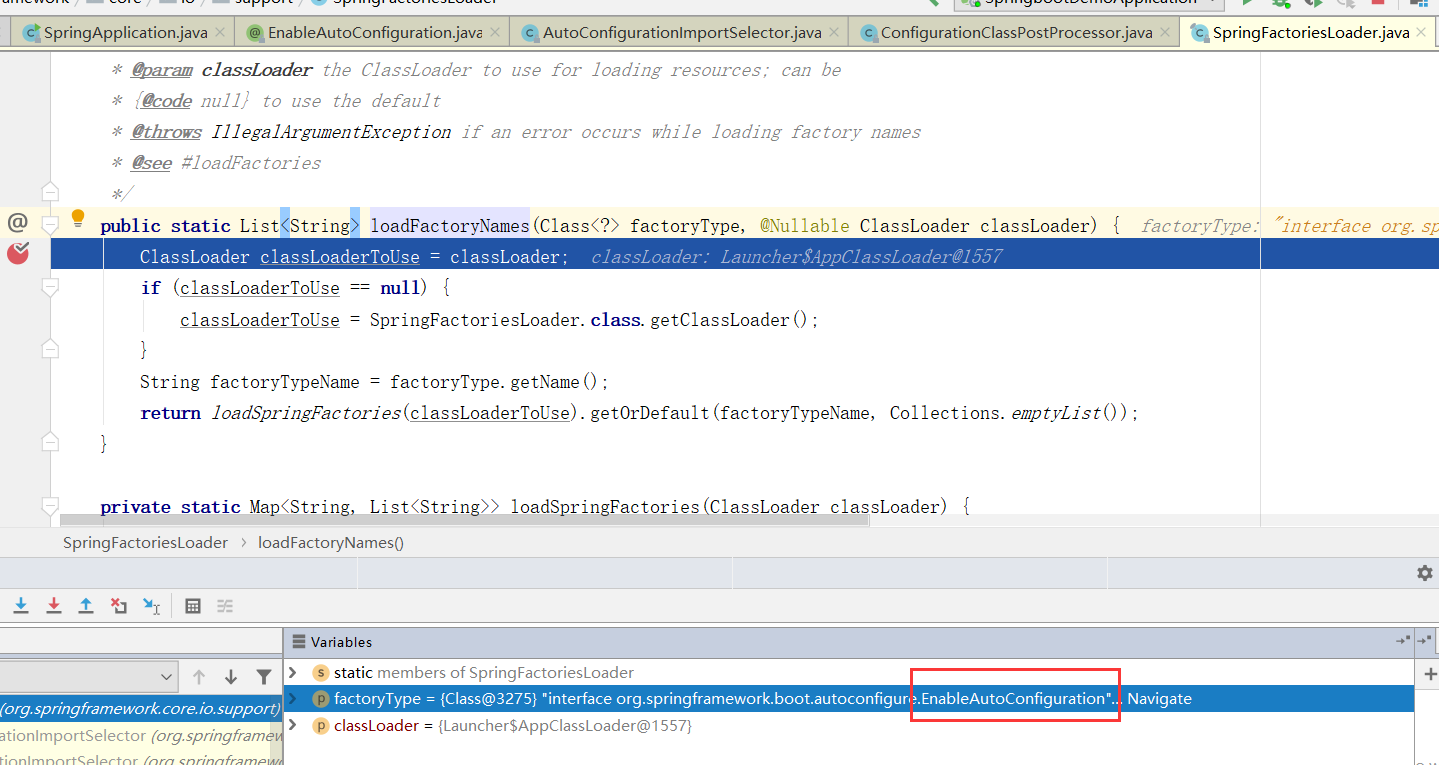
Task: Click the yellow lightbulb intention icon
Action: 78,219
